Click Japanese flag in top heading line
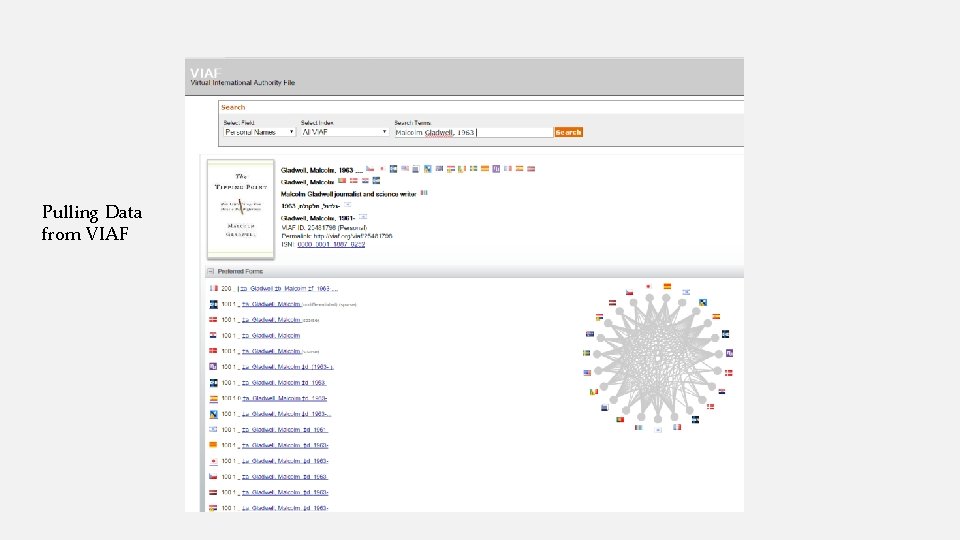The image size is (960, 540). (382, 169)
